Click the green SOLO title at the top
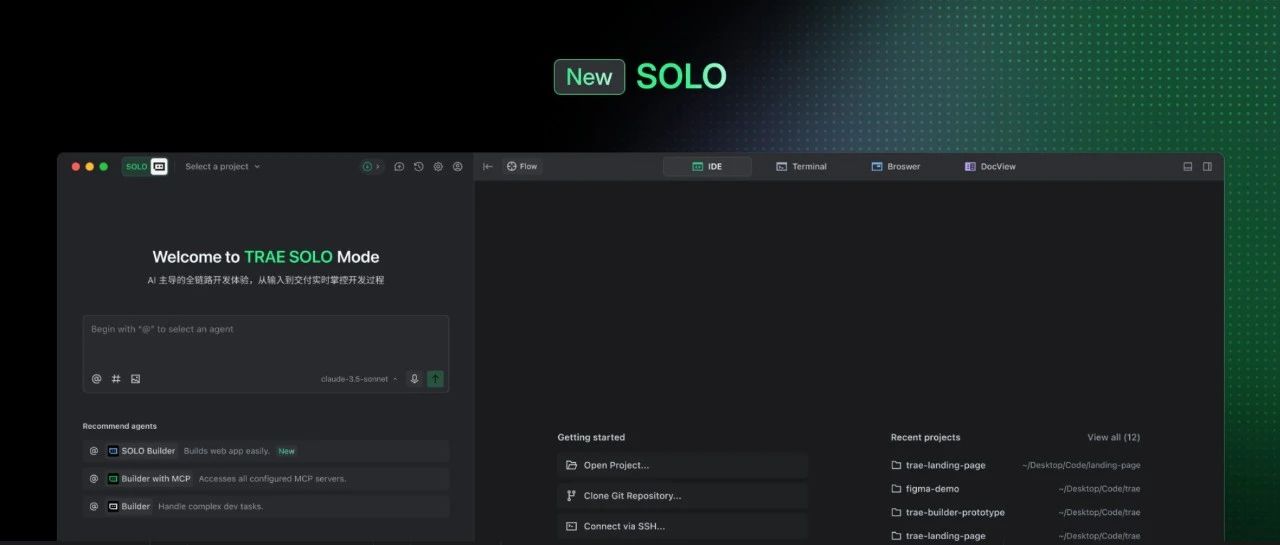The height and width of the screenshot is (545, 1280). (x=681, y=77)
